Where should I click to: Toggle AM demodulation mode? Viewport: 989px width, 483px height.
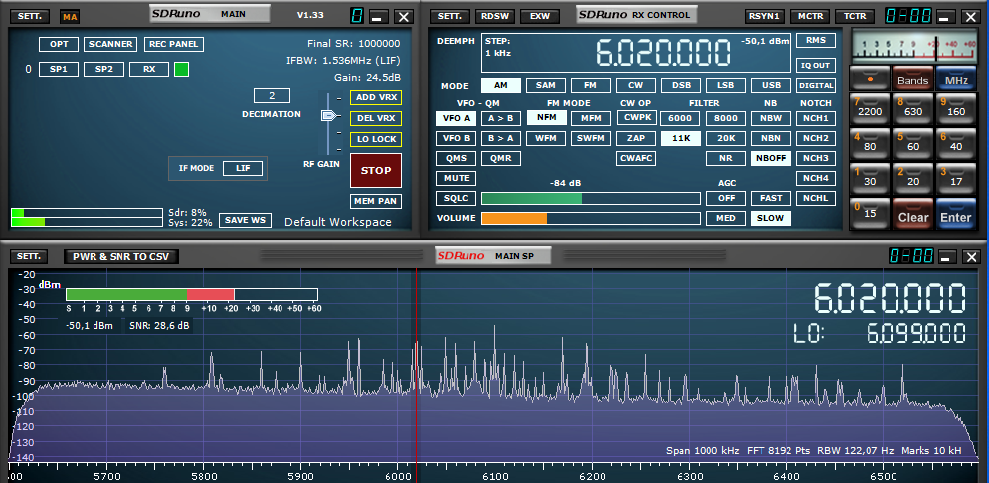pos(501,85)
